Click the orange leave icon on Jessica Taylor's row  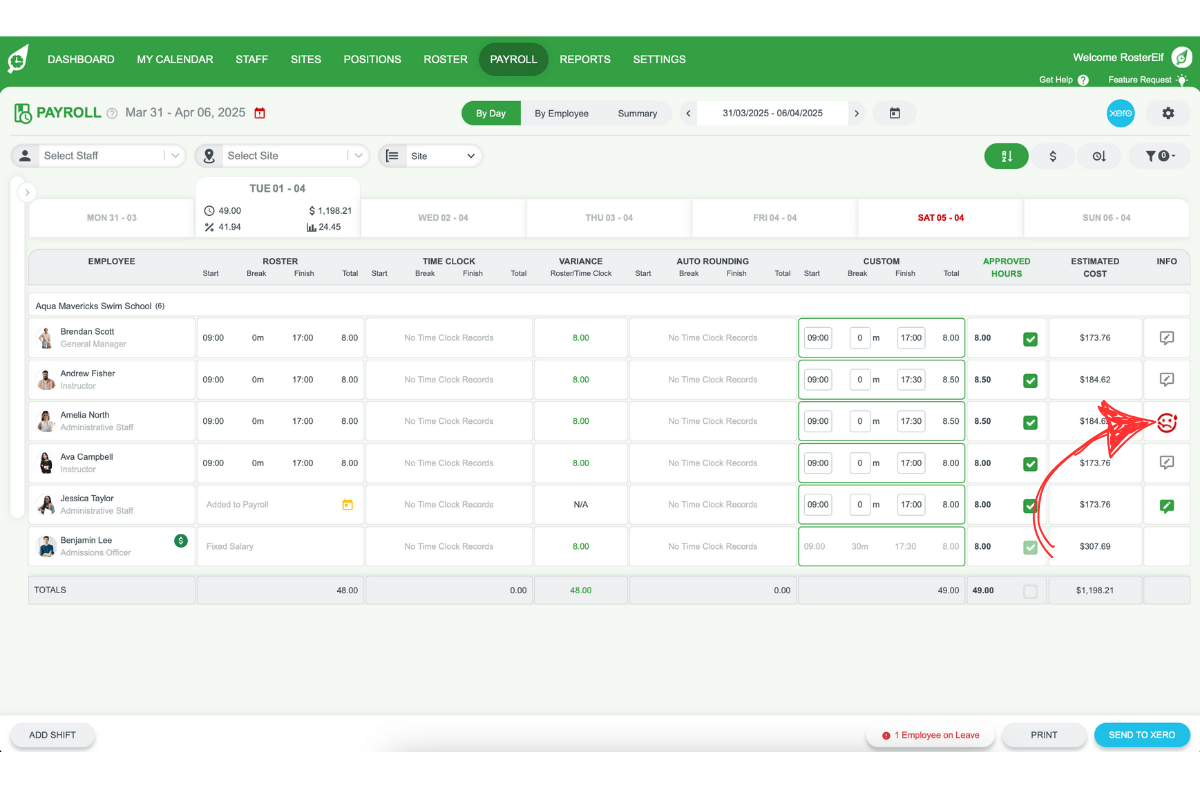(347, 505)
